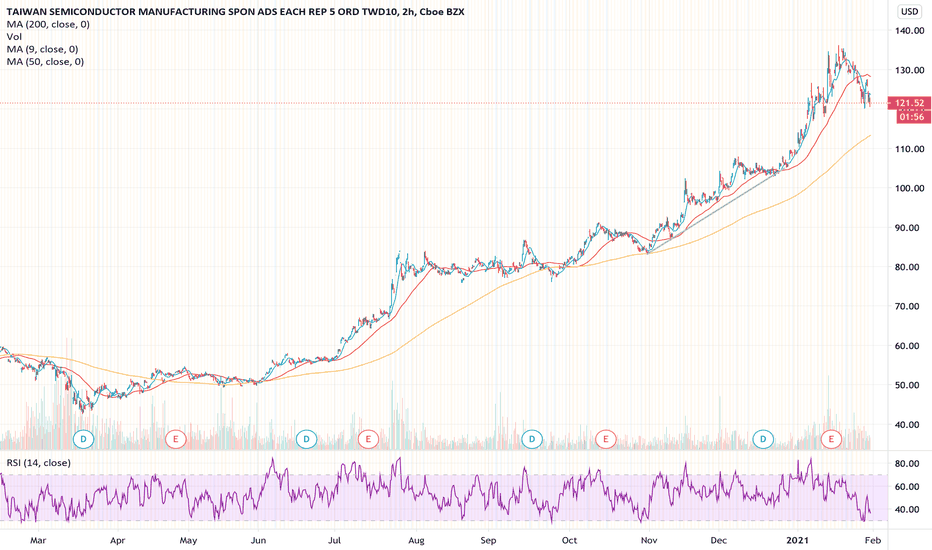Click the Sep label on time axis
This screenshot has height=550, width=932.
click(x=488, y=540)
